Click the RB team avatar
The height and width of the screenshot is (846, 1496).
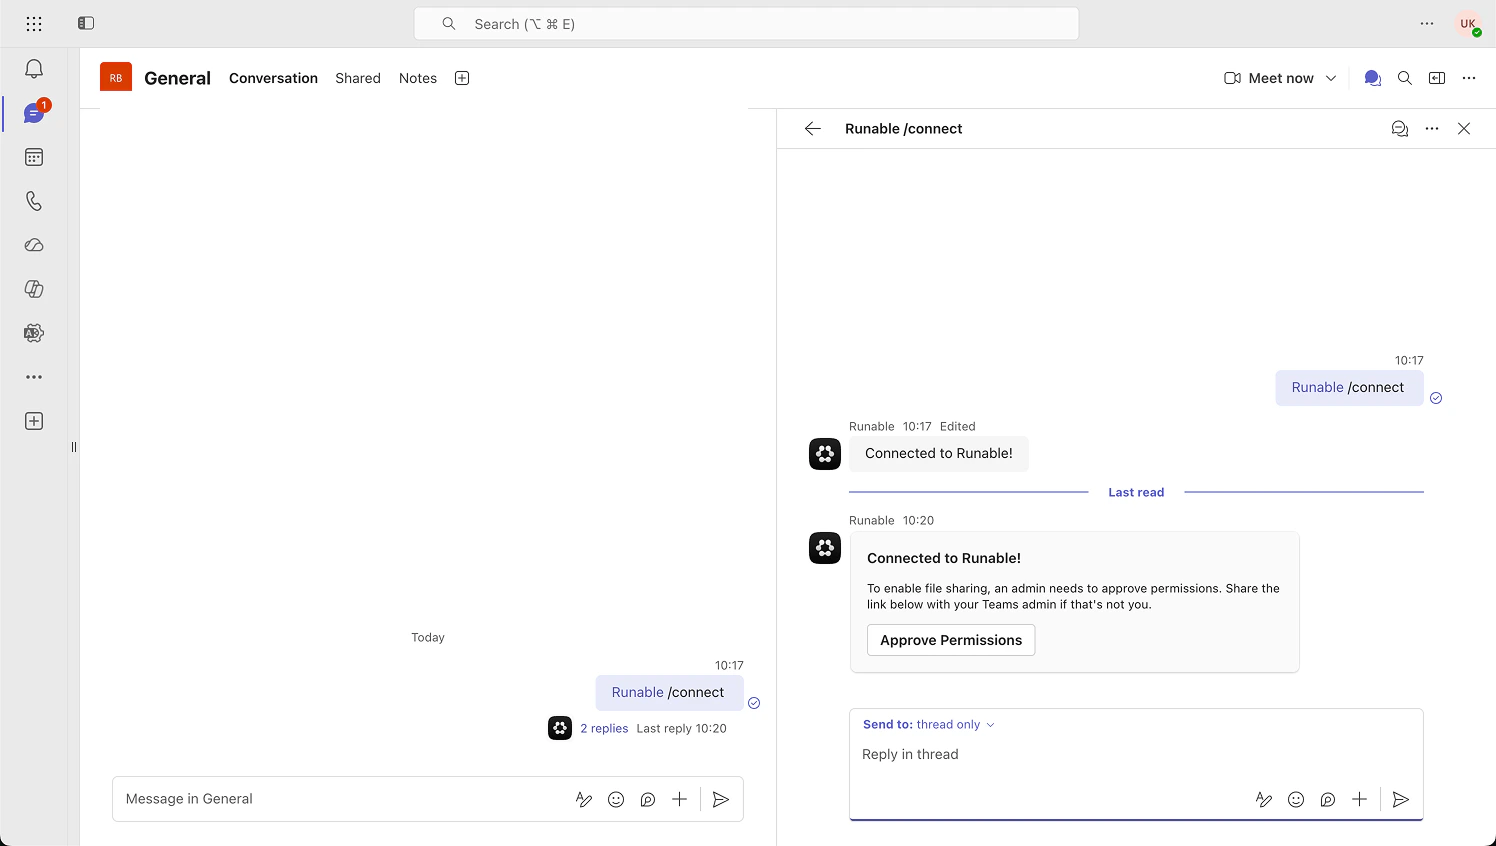coord(116,77)
